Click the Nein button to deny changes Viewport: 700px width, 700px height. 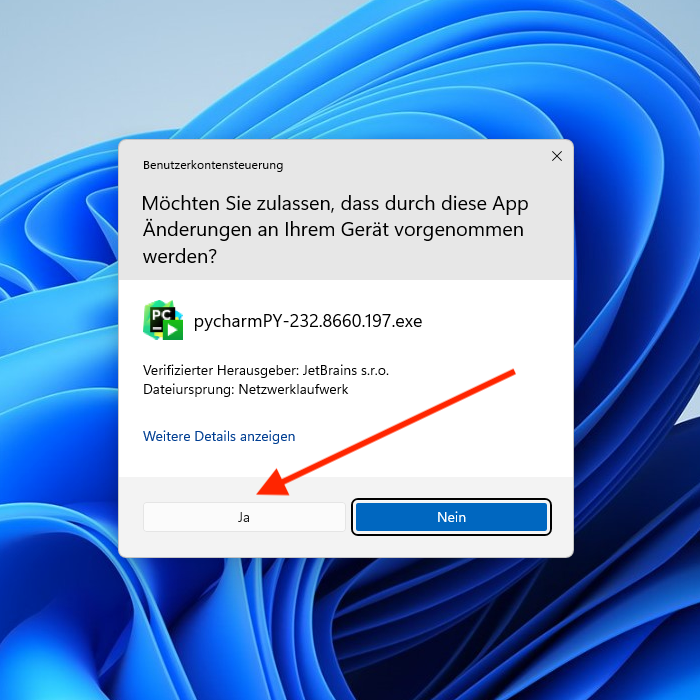coord(451,517)
